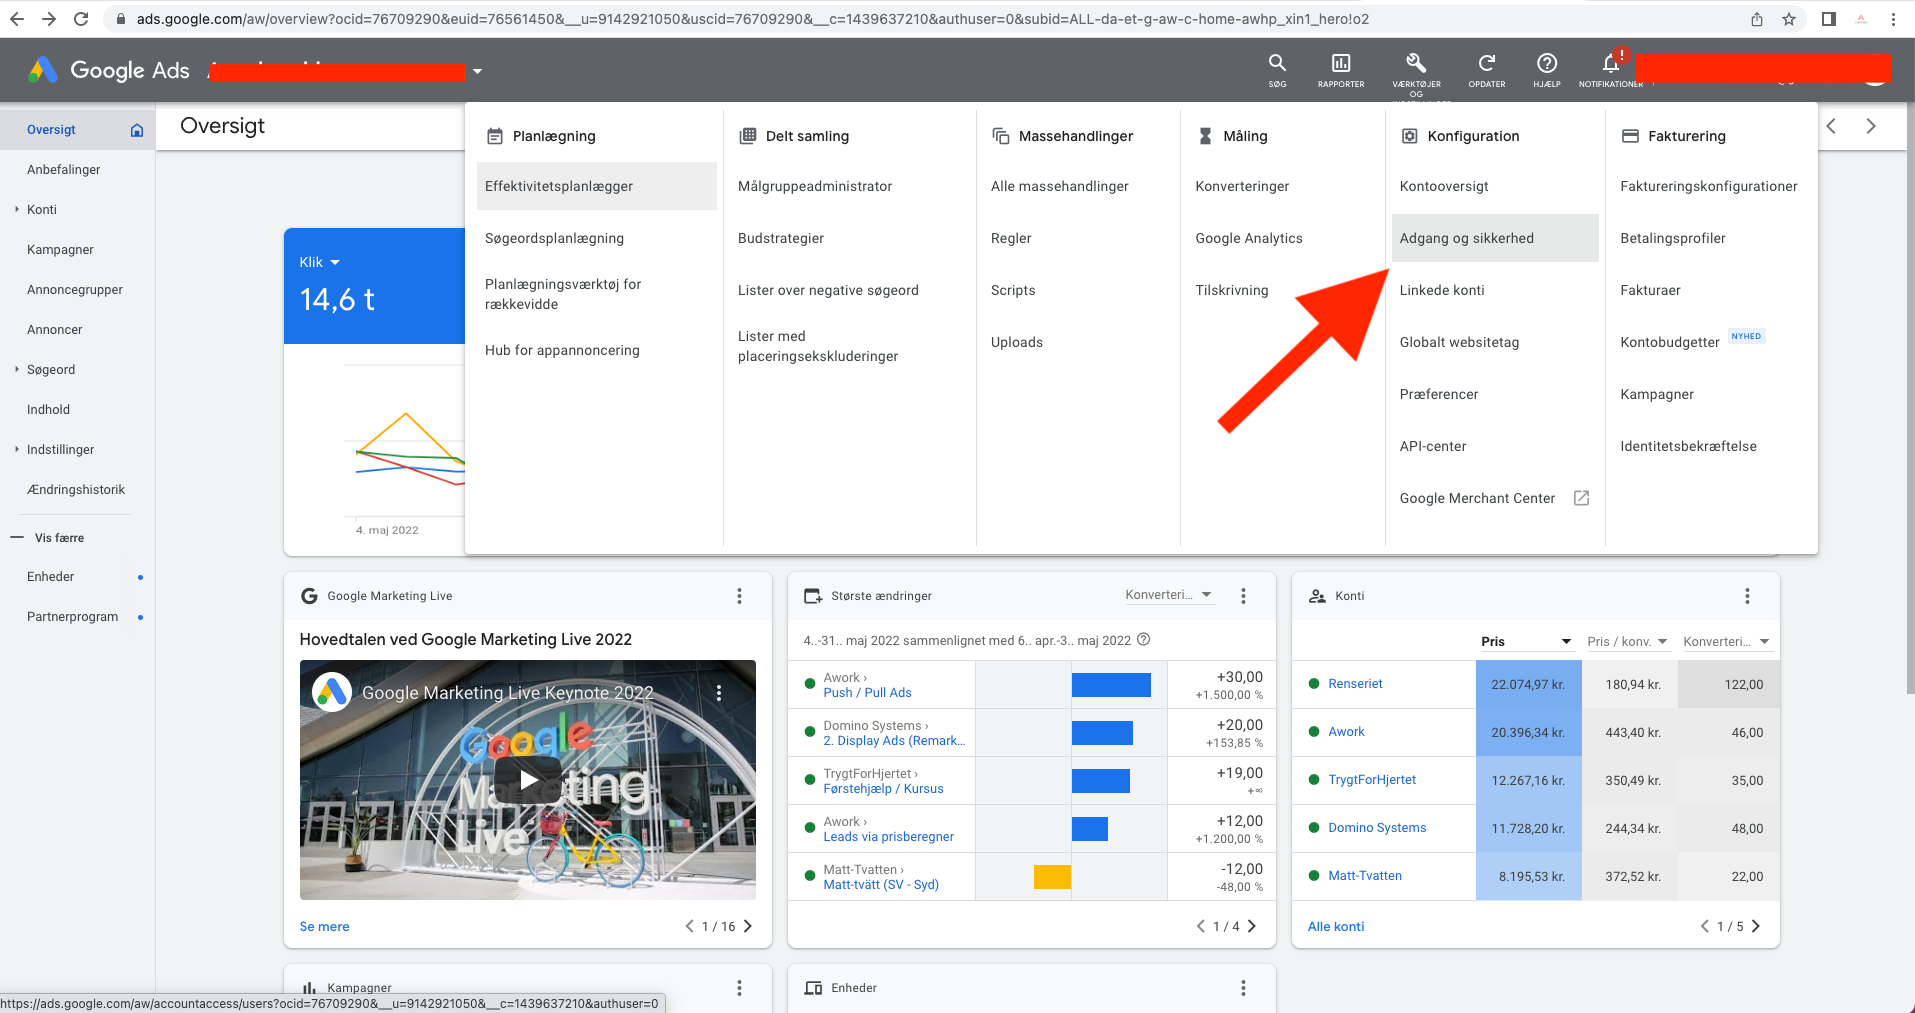Open Google Analytics under Måling
This screenshot has height=1013, width=1915.
(1249, 238)
